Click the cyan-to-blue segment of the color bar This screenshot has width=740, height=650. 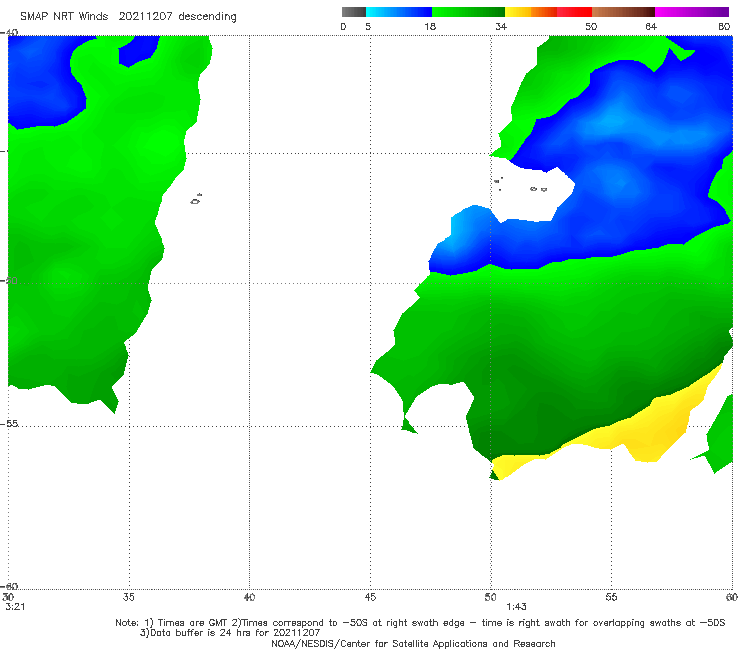[x=399, y=12]
